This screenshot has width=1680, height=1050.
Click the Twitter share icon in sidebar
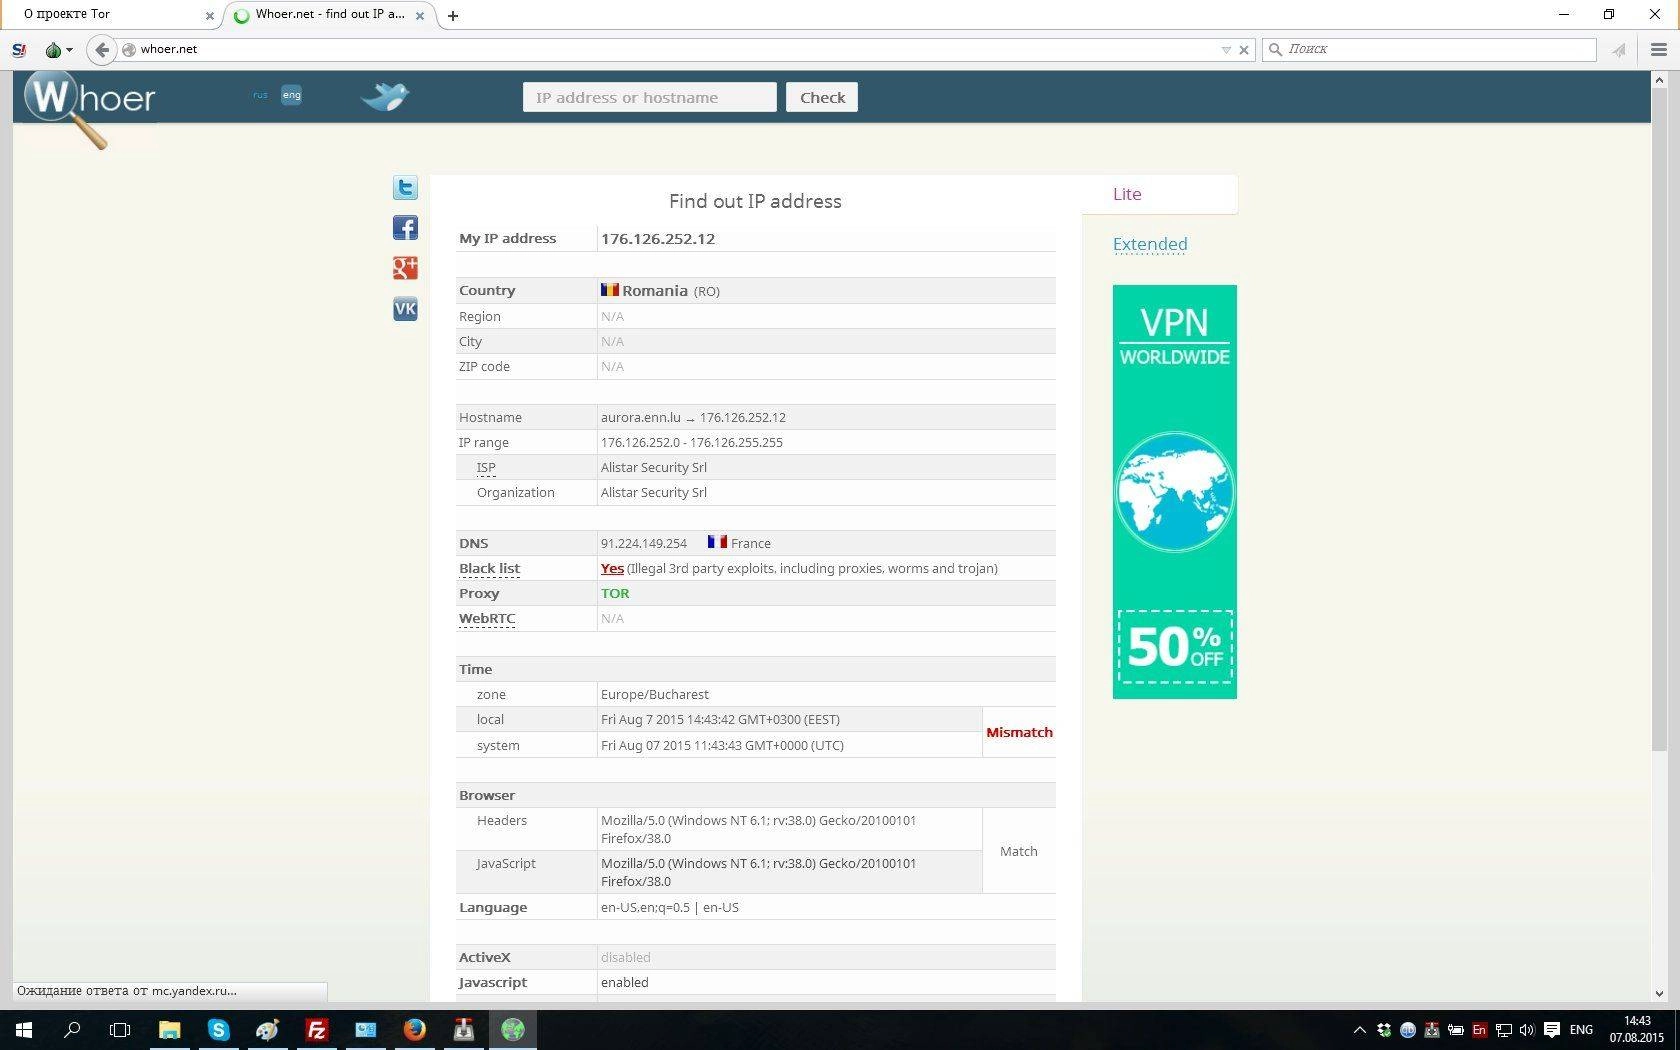click(x=405, y=188)
